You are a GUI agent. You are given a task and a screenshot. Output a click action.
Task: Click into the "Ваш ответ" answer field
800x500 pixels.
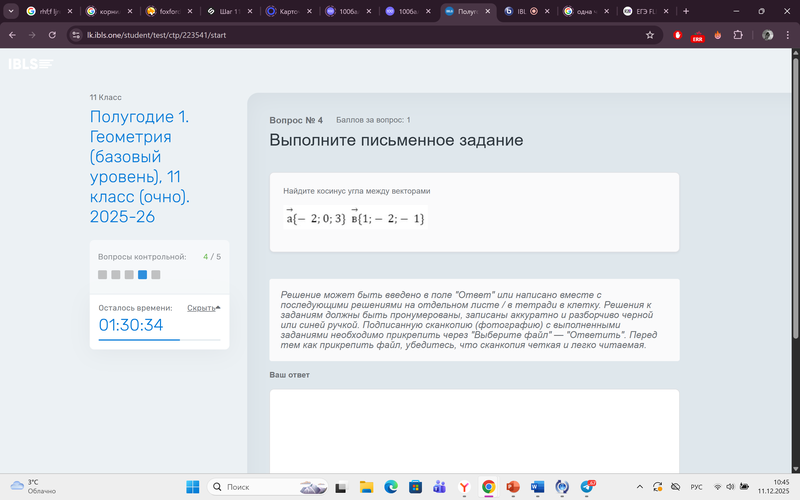(474, 430)
